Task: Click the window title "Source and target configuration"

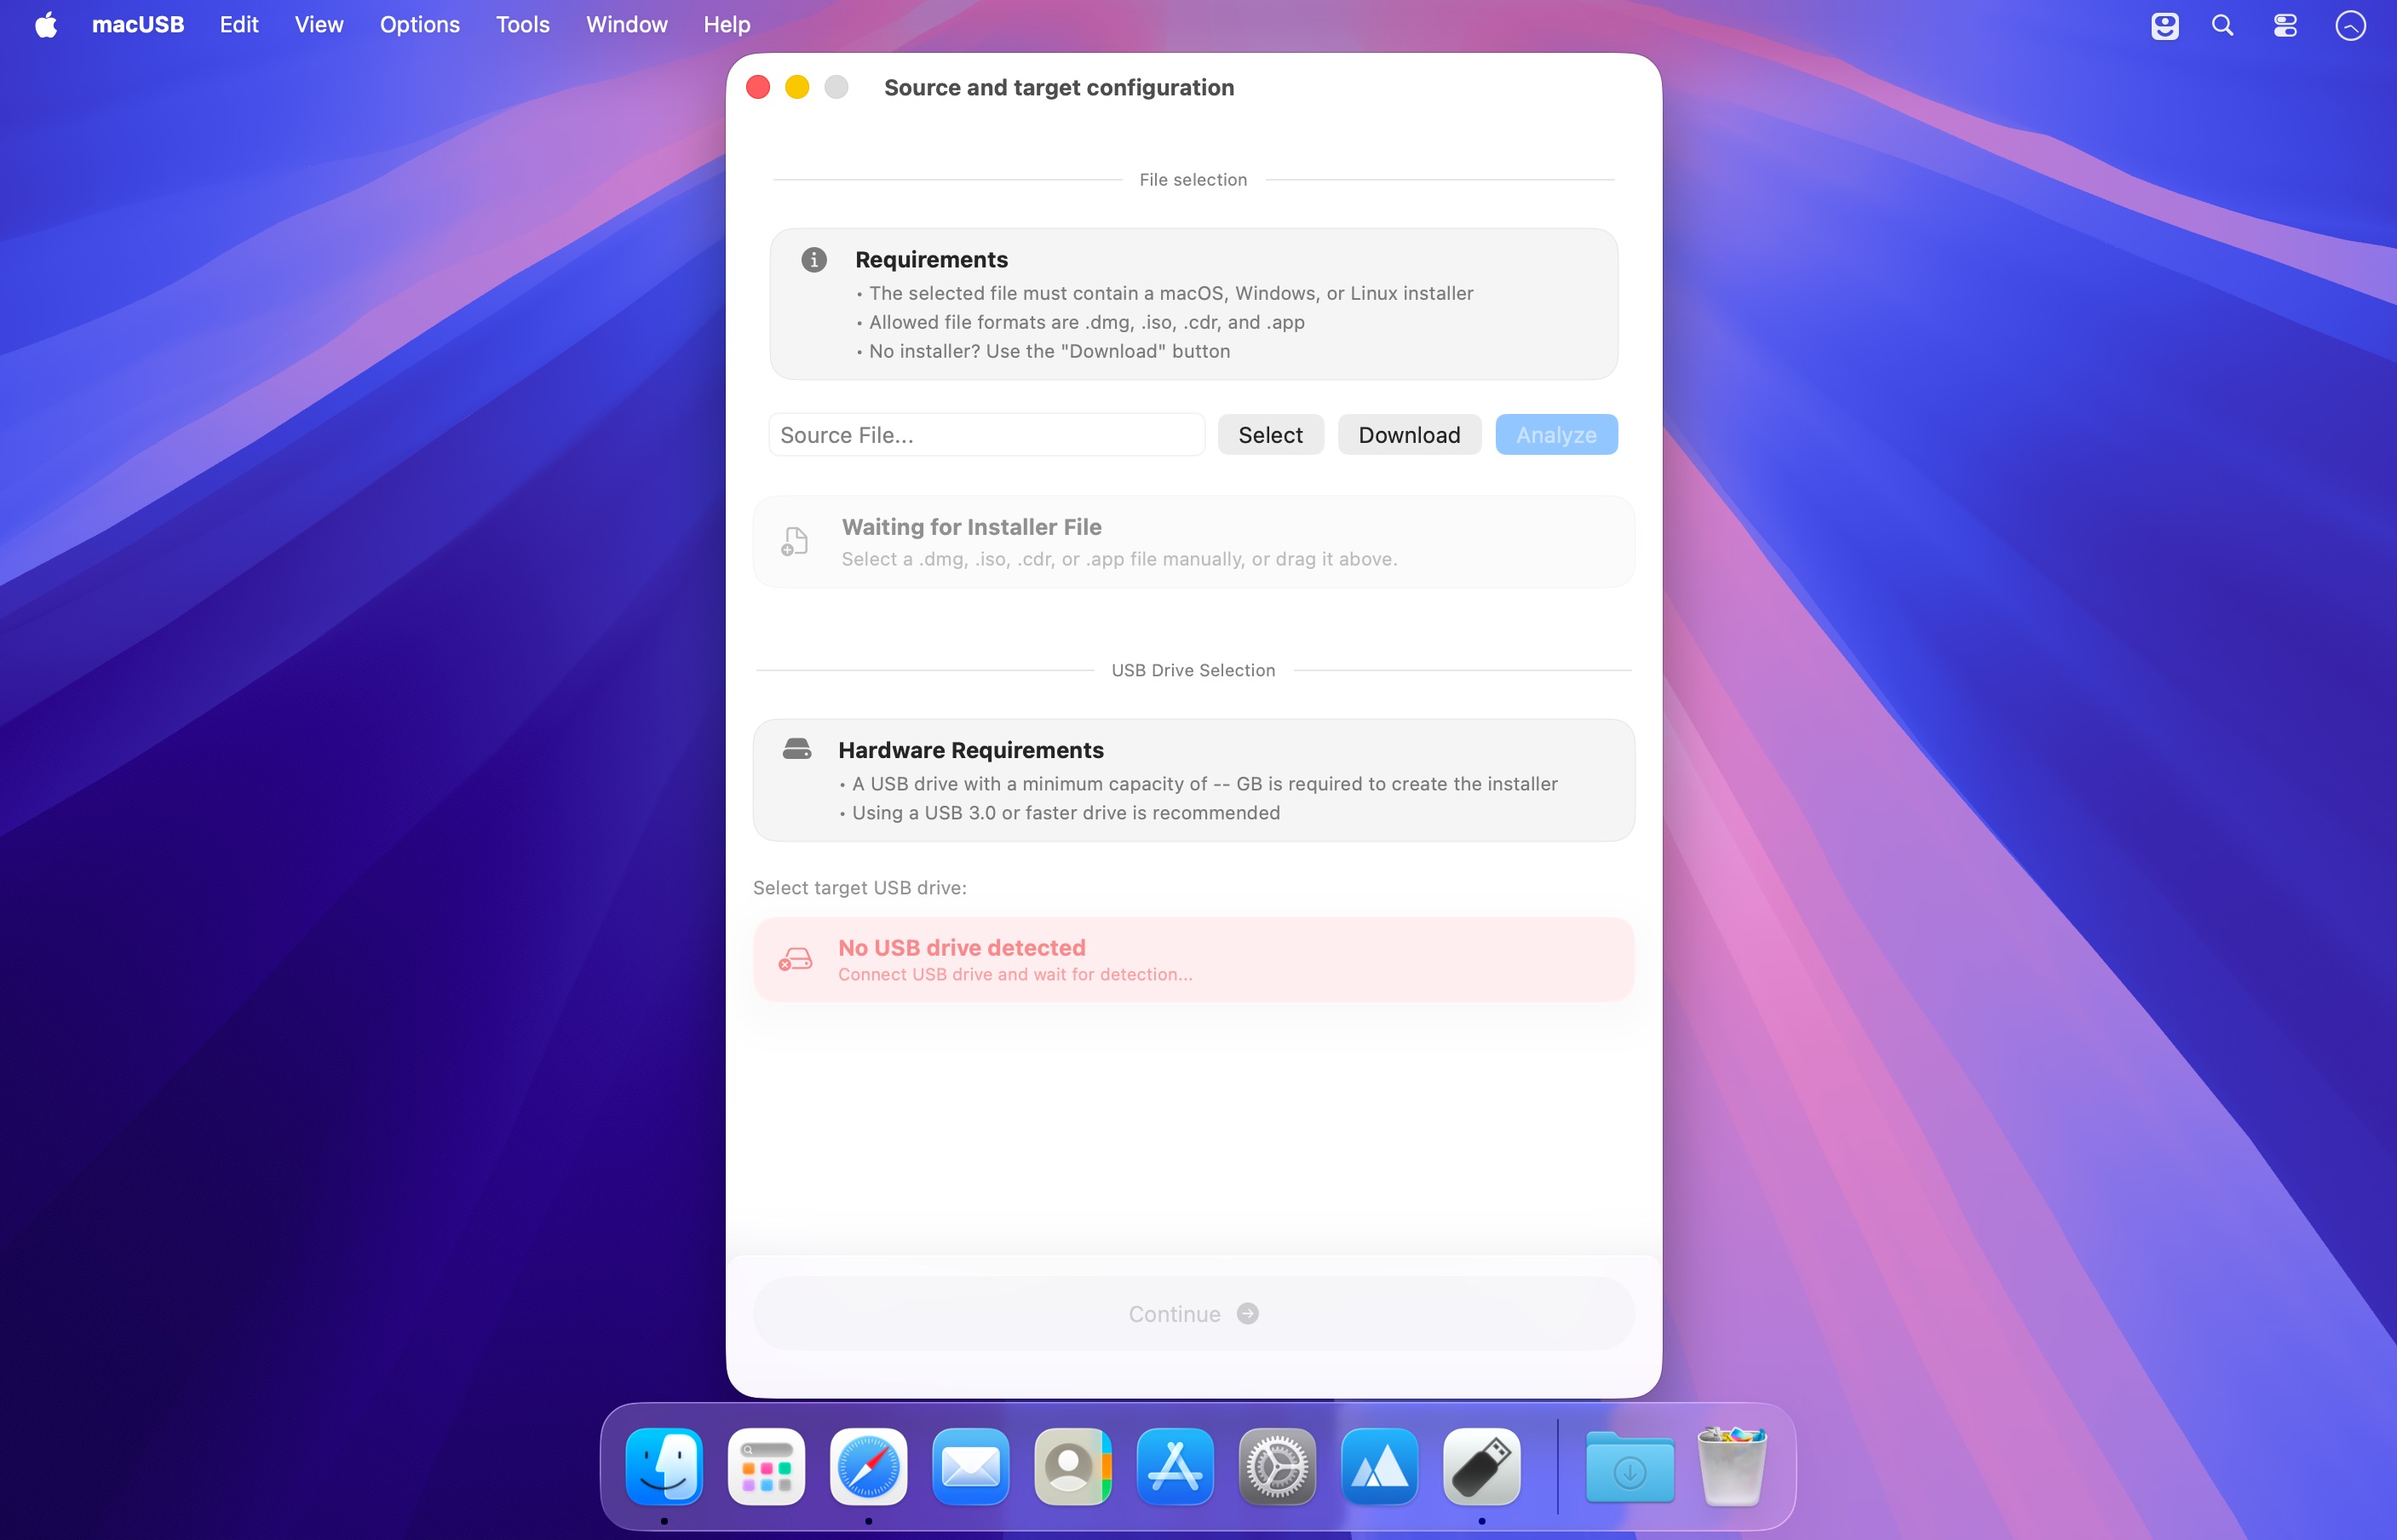Action: coord(1059,88)
